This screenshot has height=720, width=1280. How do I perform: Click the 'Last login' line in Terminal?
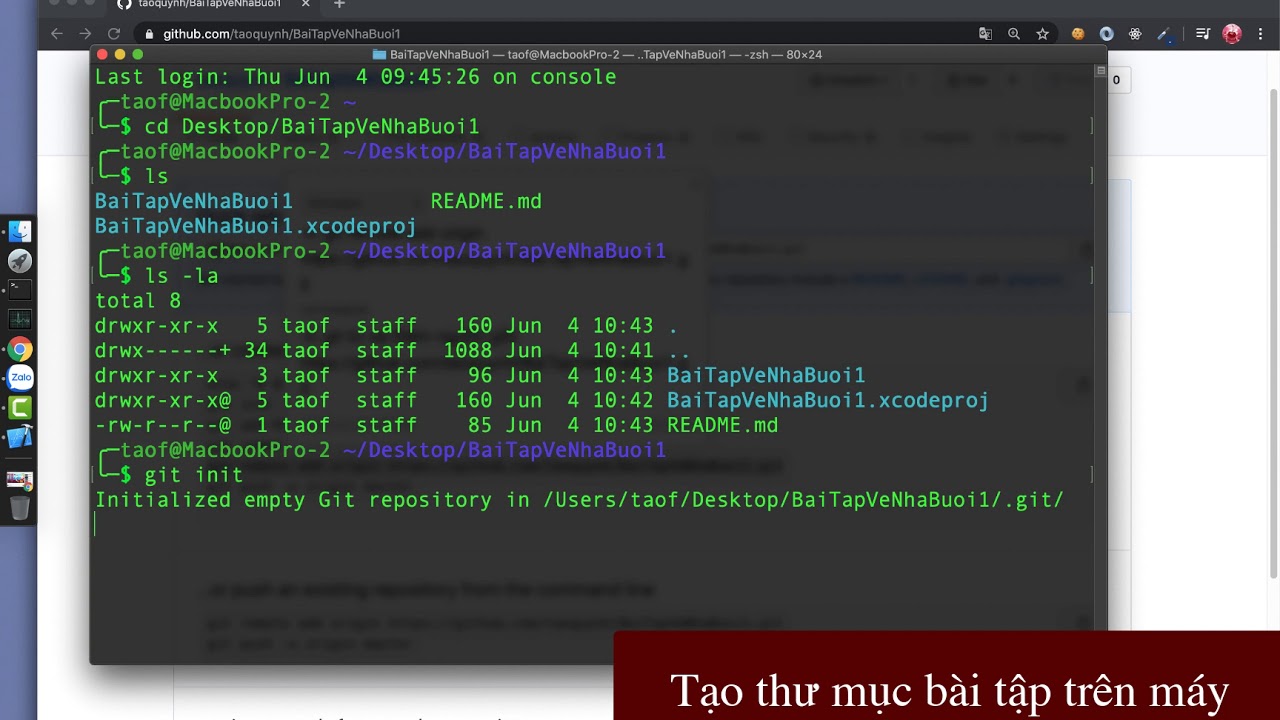(355, 77)
